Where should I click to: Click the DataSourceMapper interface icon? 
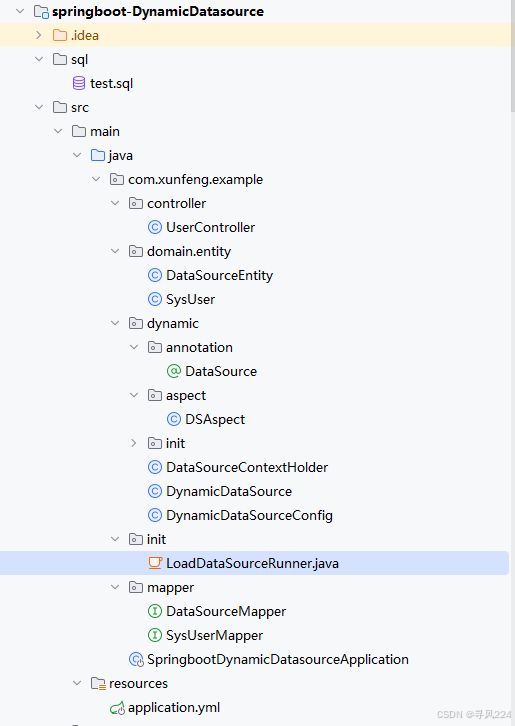(155, 611)
